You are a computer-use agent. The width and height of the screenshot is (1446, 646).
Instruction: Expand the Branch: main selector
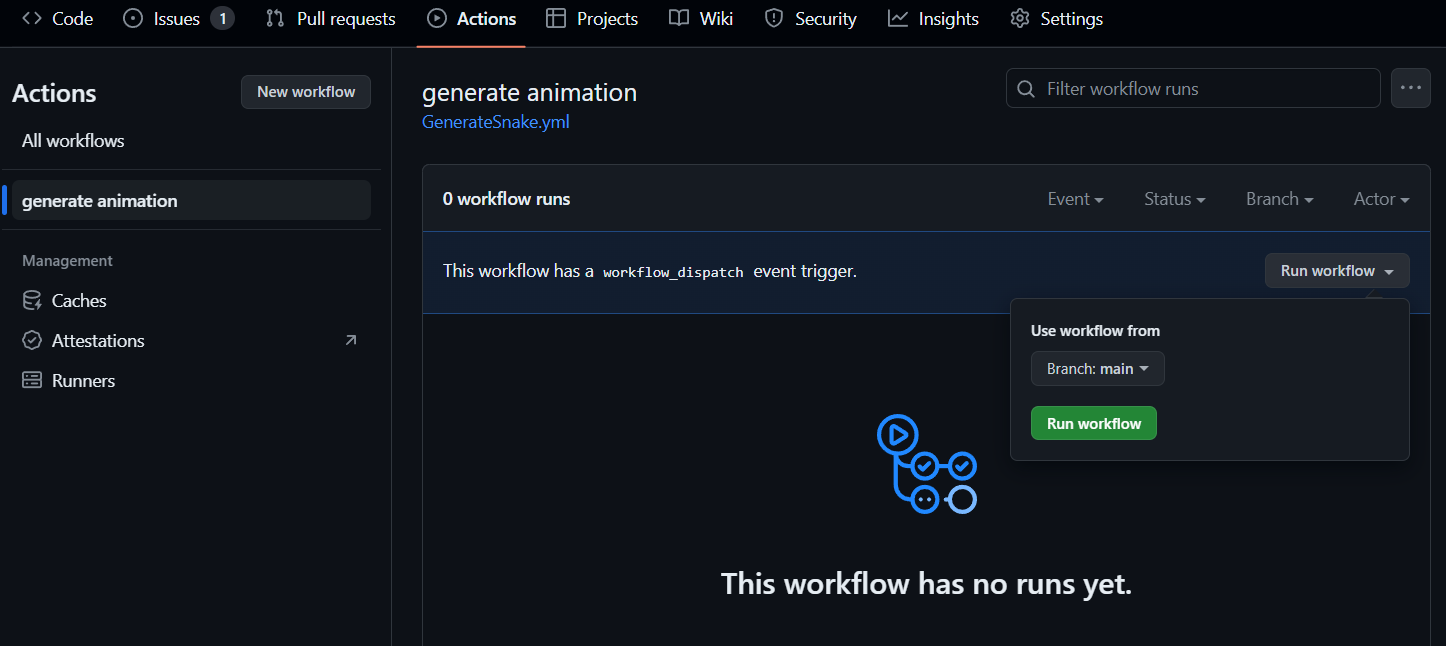pyautogui.click(x=1097, y=368)
